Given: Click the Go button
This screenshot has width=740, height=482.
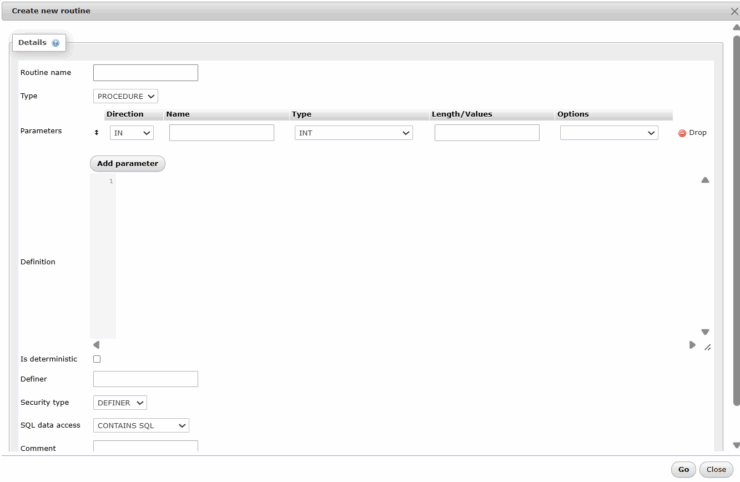Looking at the screenshot, I should pyautogui.click(x=683, y=469).
